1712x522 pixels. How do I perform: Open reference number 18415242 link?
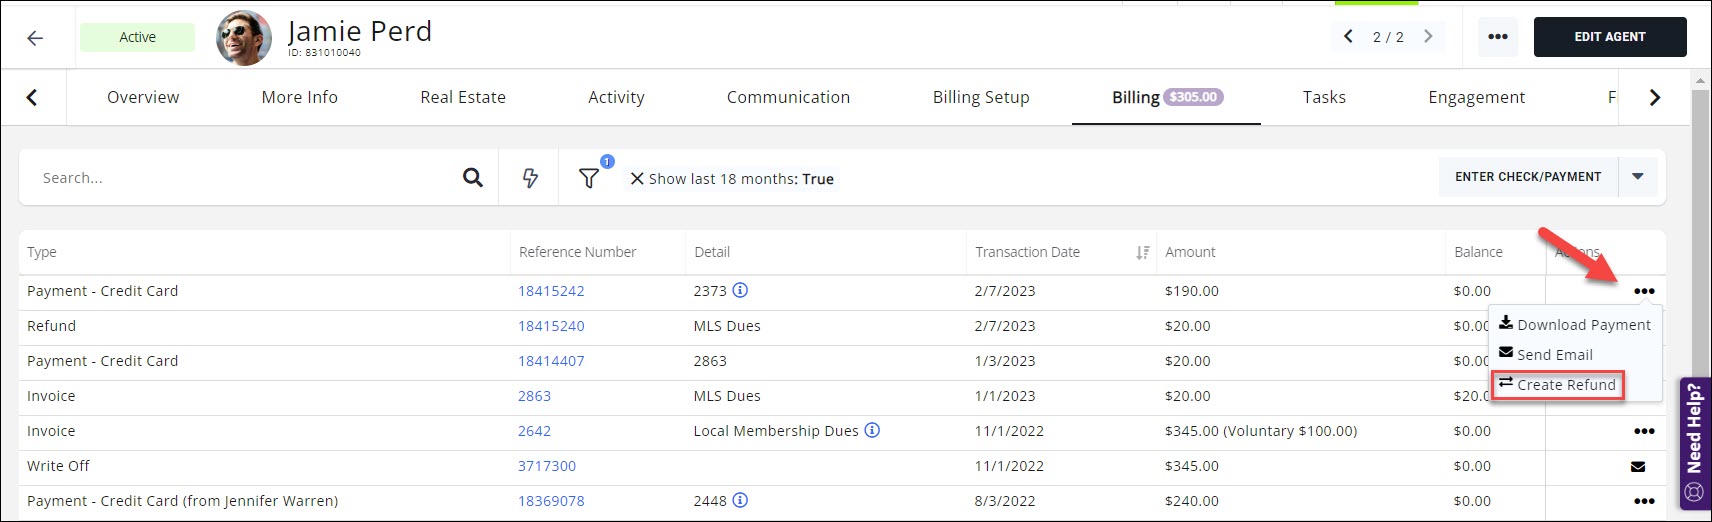coord(551,291)
